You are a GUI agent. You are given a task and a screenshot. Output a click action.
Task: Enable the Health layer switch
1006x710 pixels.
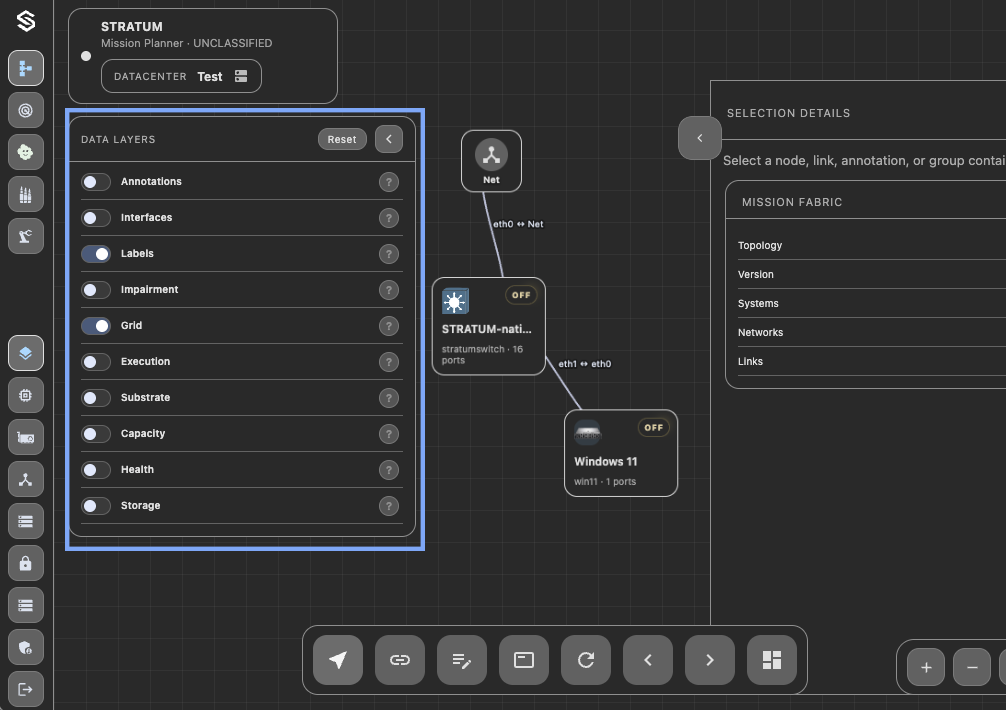pyautogui.click(x=96, y=469)
